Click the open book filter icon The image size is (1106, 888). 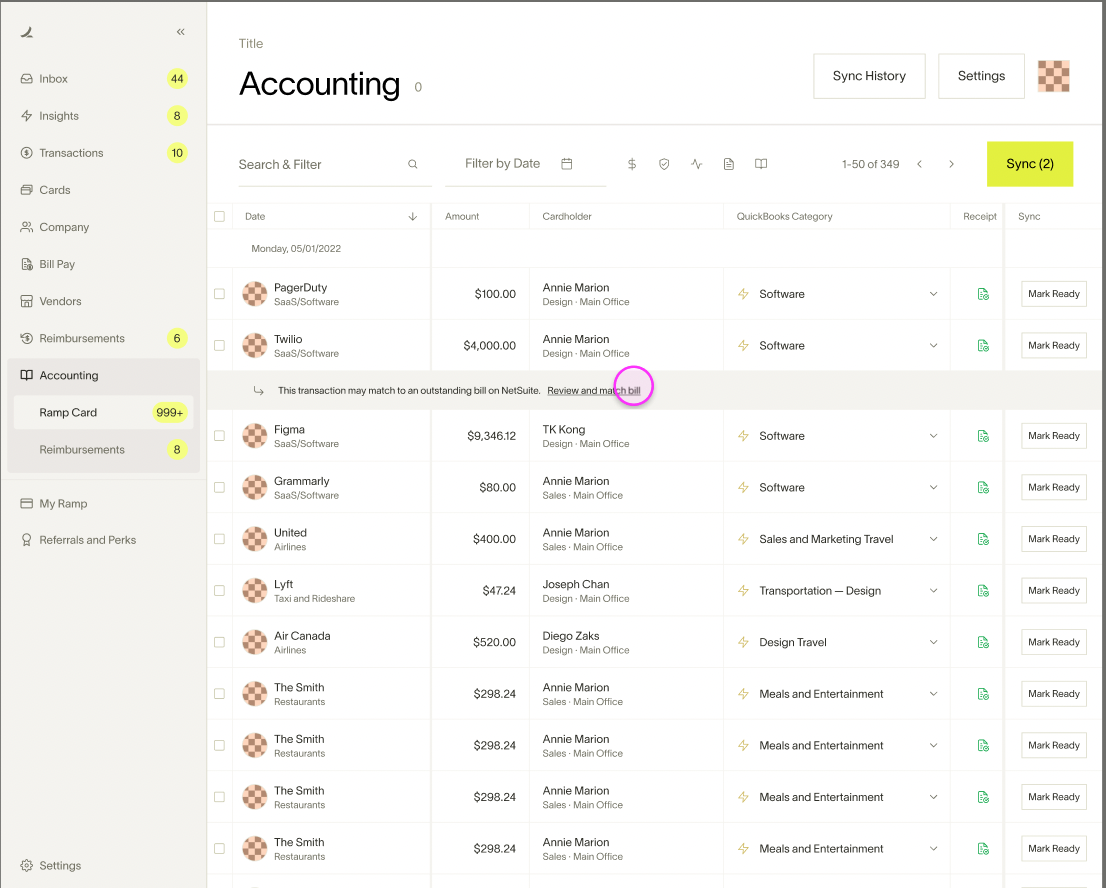[761, 164]
